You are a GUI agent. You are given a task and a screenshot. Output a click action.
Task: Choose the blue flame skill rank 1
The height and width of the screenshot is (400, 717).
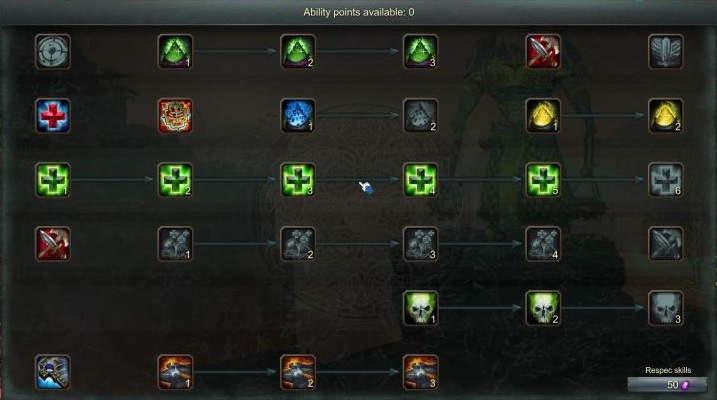click(298, 116)
